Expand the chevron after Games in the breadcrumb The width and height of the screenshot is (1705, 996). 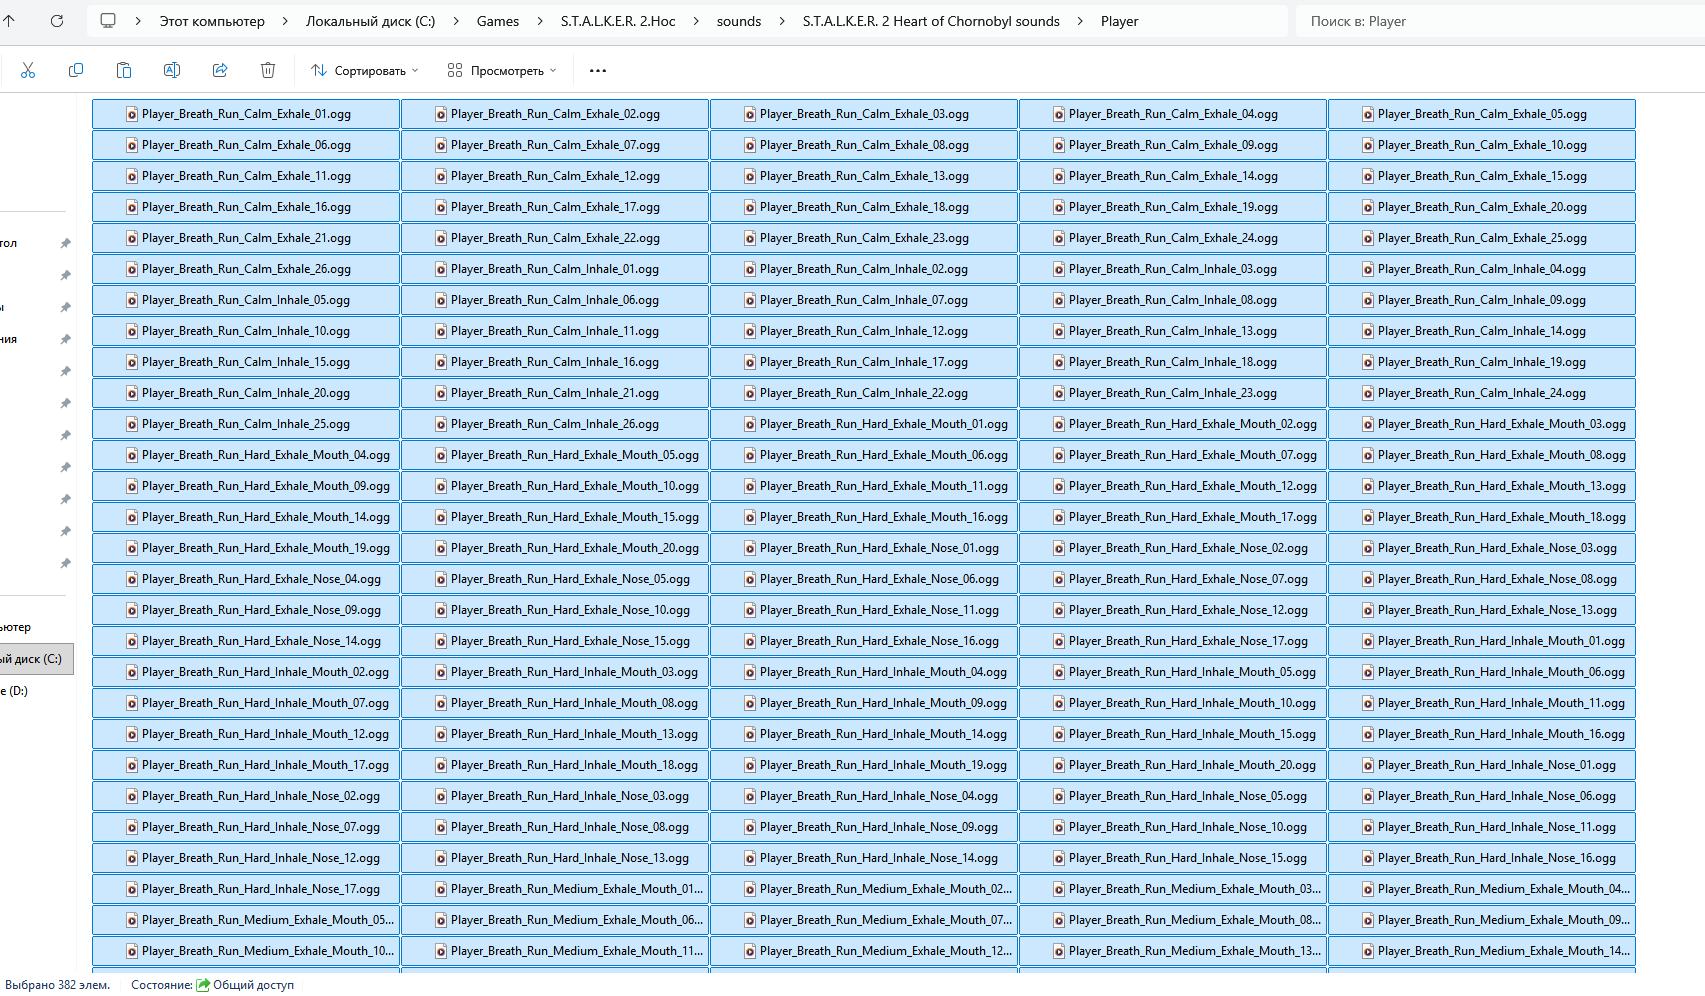pos(540,21)
